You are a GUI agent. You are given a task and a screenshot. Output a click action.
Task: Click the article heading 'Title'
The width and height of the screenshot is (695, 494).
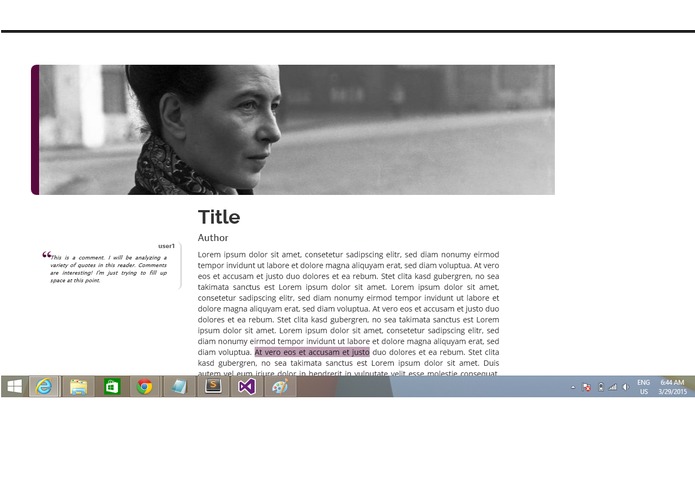click(219, 217)
